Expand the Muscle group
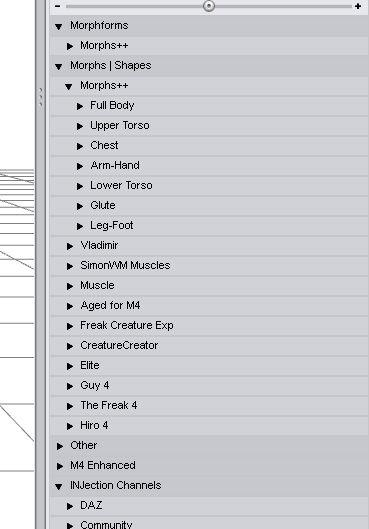The height and width of the screenshot is (529, 369). pos(70,286)
